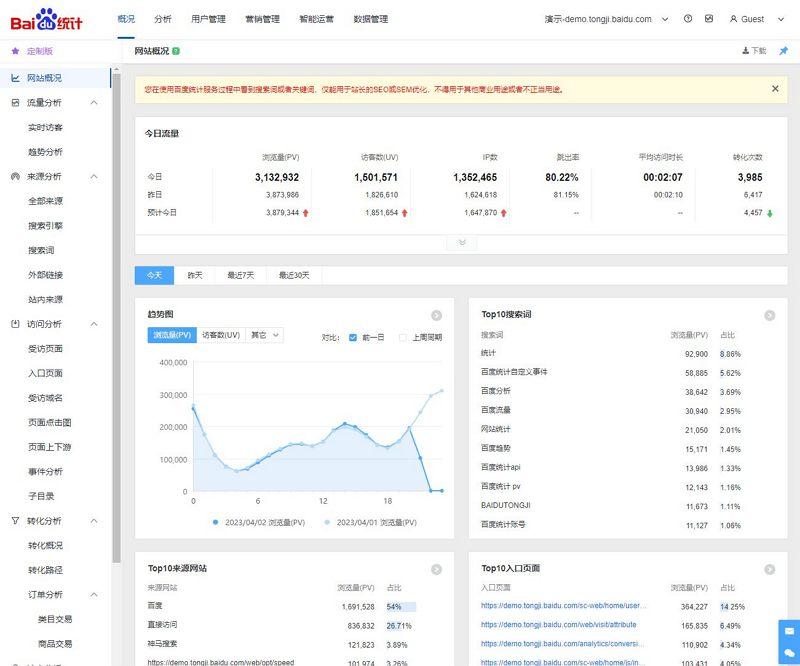Viewport: 800px width, 666px height.
Task: Open the Guest account dropdown arrow
Action: (781, 19)
